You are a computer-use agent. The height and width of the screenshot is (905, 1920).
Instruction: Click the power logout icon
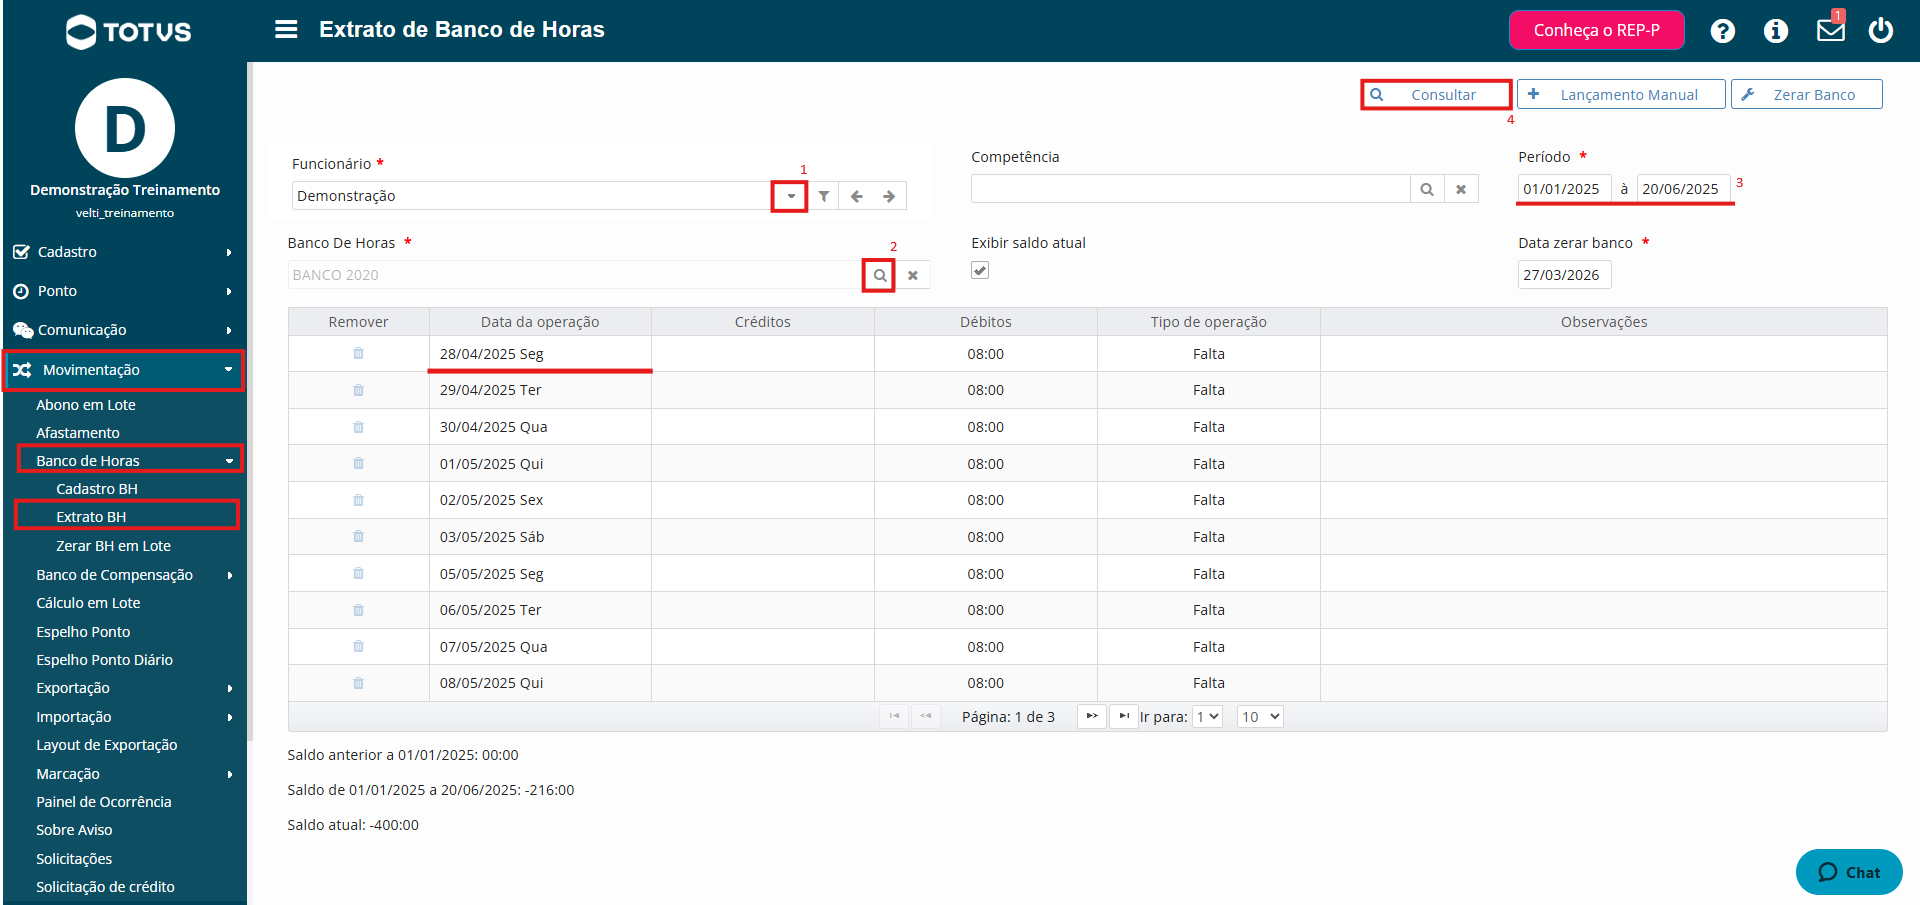[x=1881, y=30]
